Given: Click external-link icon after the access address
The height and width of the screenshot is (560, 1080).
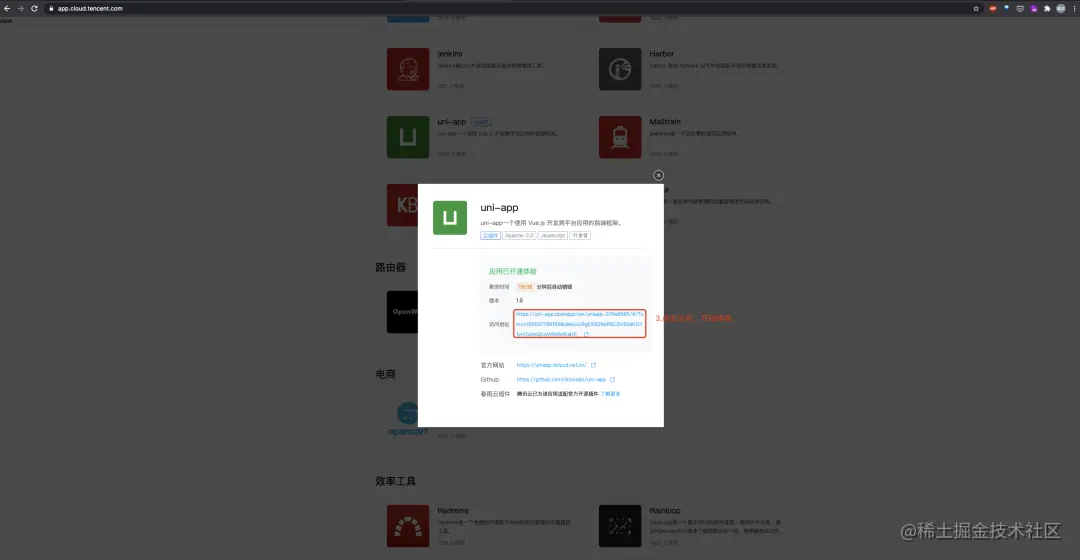Looking at the screenshot, I should click(x=586, y=334).
